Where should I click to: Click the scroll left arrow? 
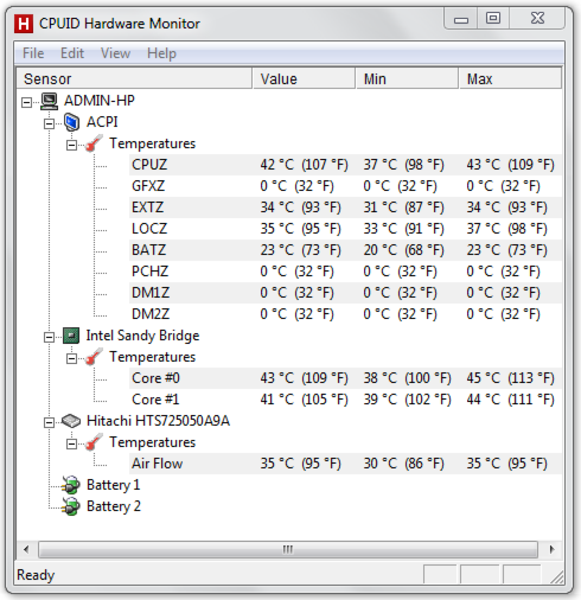coord(26,549)
